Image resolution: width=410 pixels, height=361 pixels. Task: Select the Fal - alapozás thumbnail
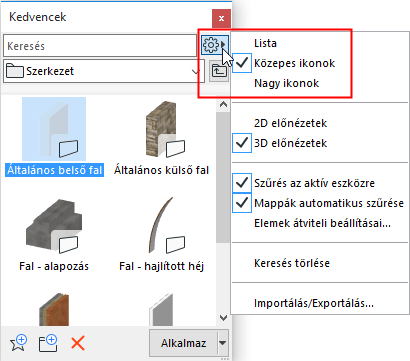click(54, 226)
